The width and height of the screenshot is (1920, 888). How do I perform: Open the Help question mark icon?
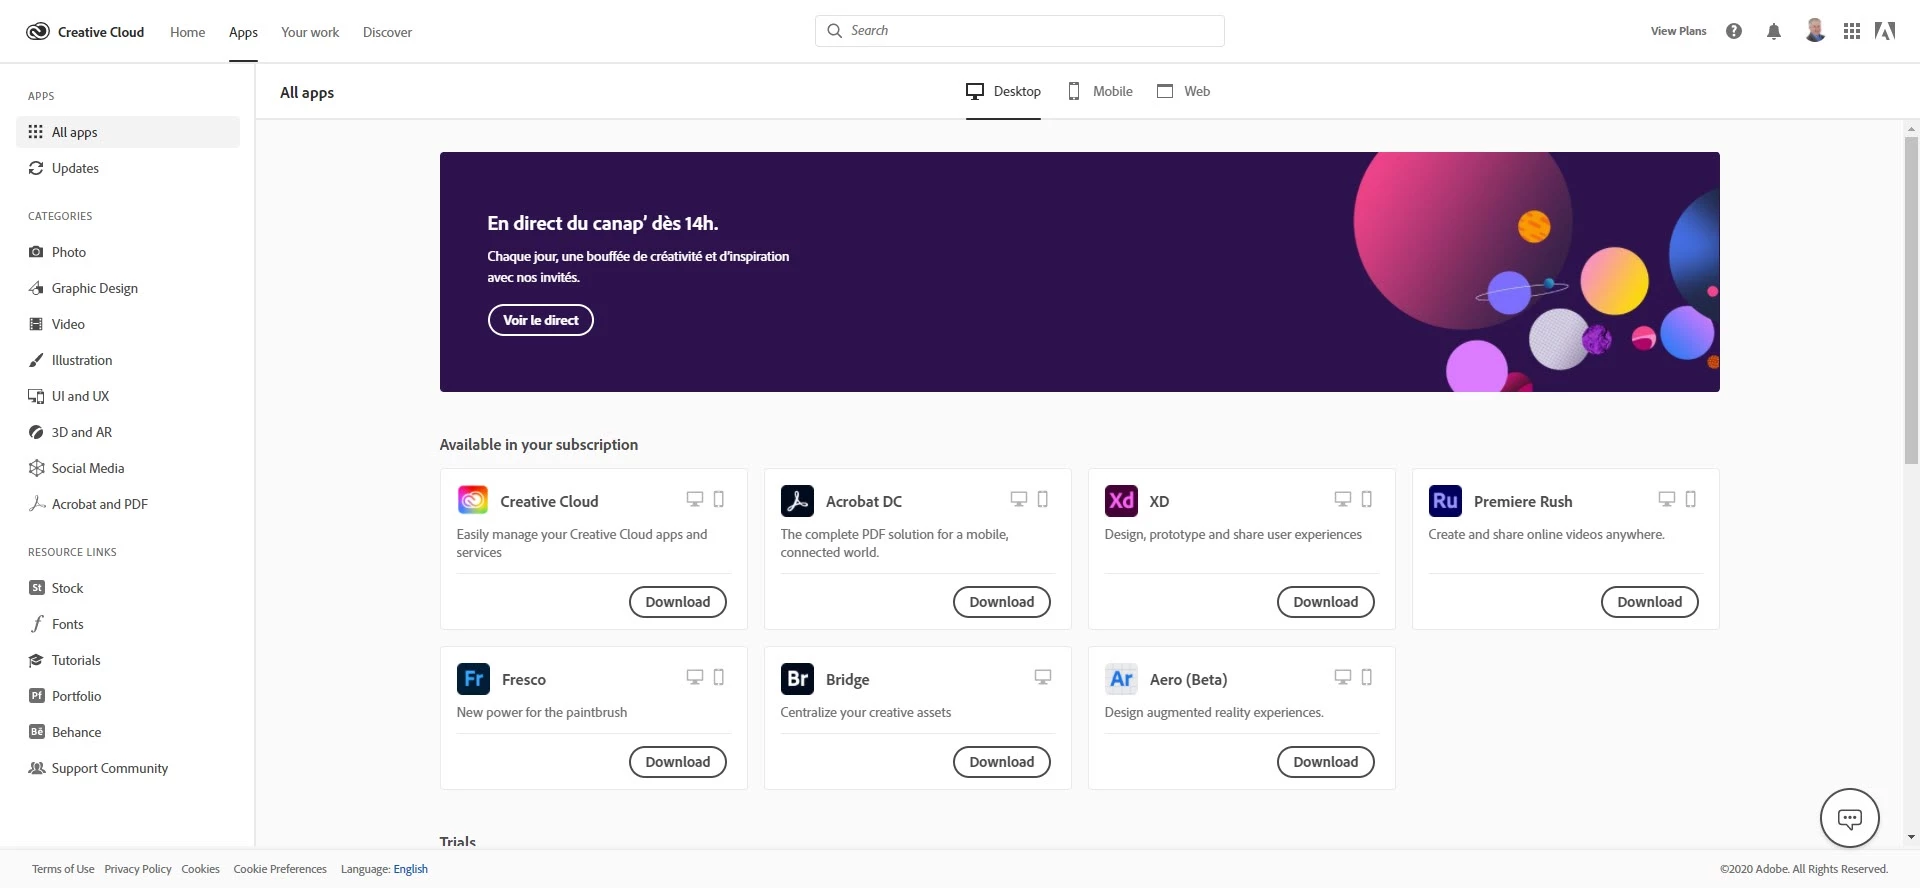pyautogui.click(x=1734, y=31)
